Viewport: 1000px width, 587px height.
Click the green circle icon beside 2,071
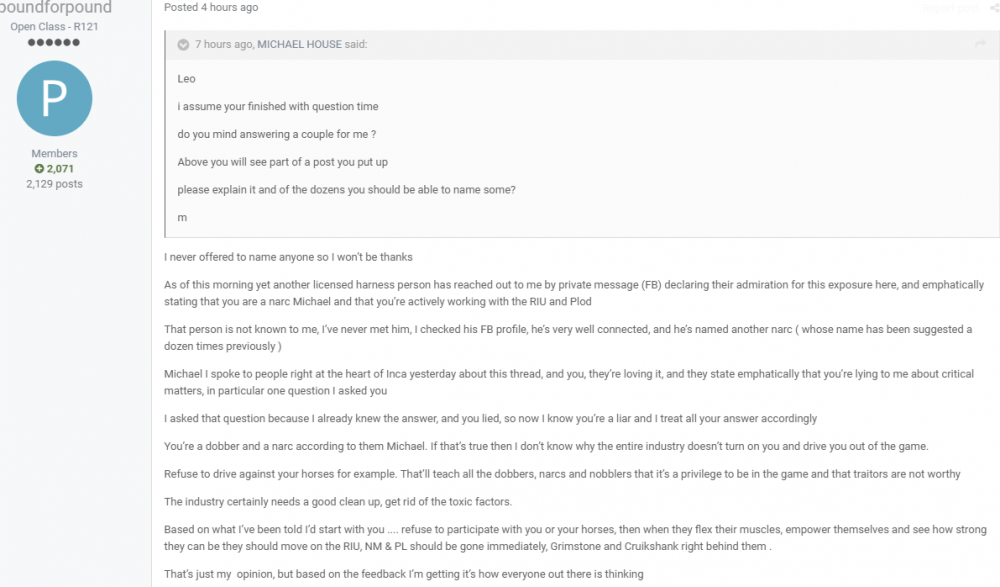42,168
